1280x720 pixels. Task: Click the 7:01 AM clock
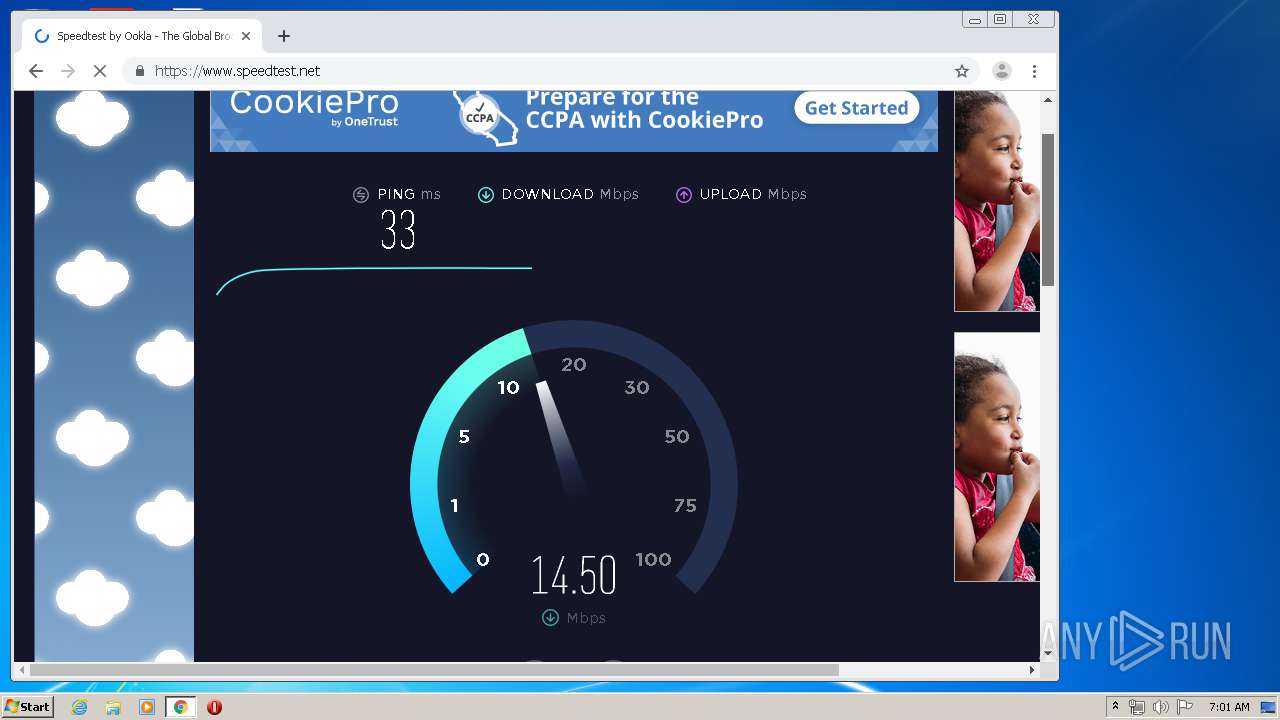pos(1229,707)
